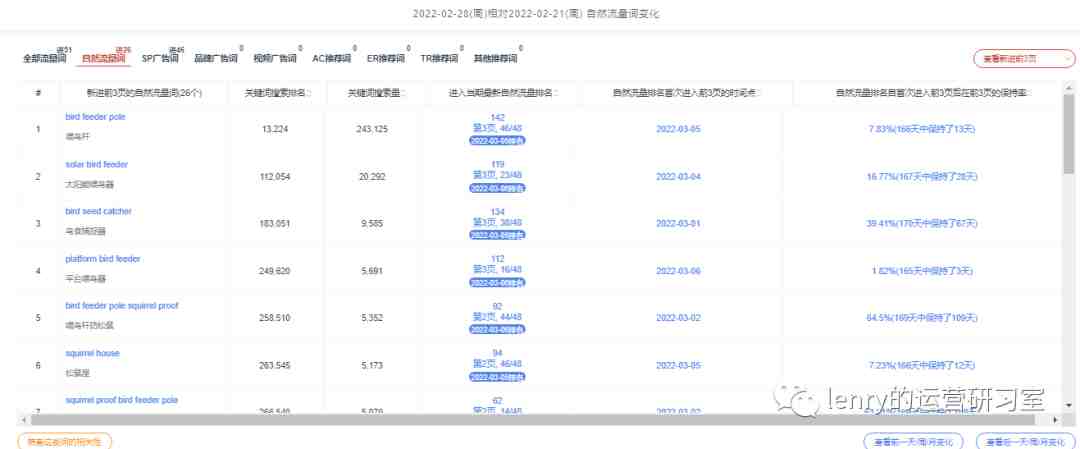Click search rank value 249,620
This screenshot has height=449, width=1080.
pyautogui.click(x=276, y=271)
